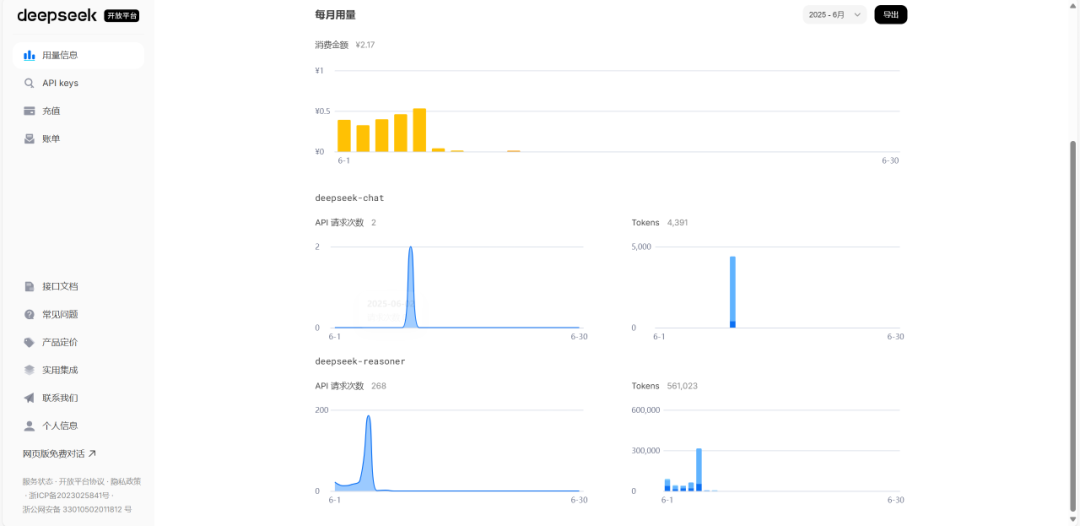Click the question mark icon beside 常见问题
Image resolution: width=1080 pixels, height=526 pixels.
(29, 315)
